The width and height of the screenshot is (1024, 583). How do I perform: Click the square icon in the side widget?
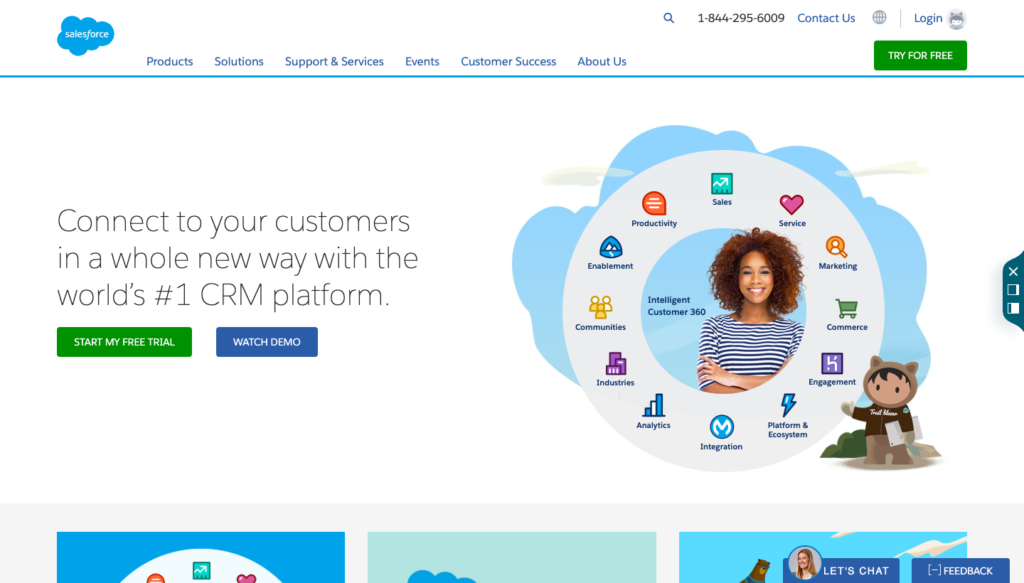(1013, 290)
